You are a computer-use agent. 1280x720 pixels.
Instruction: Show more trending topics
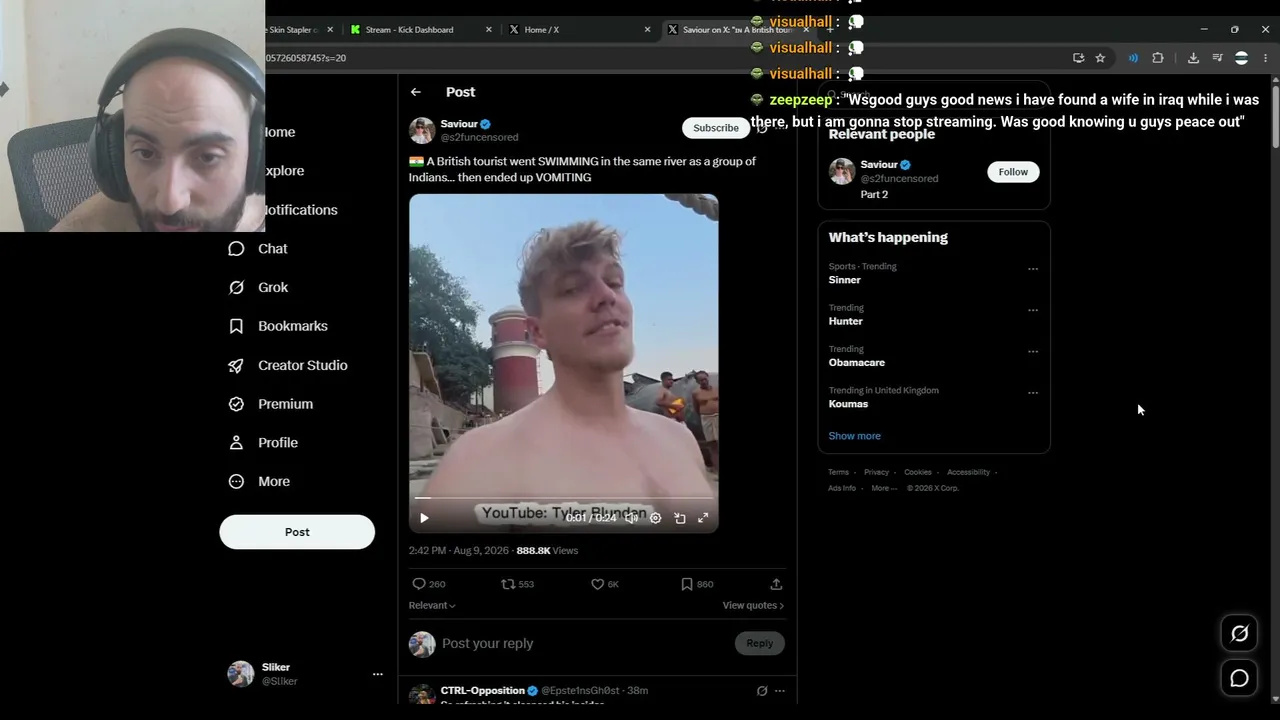tap(854, 436)
